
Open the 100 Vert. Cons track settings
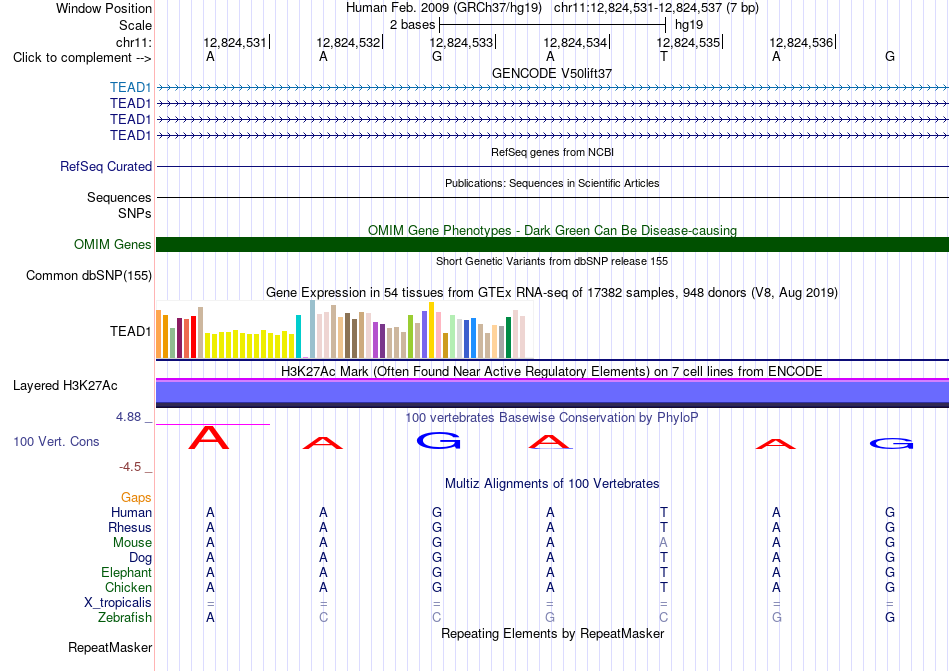[56, 441]
